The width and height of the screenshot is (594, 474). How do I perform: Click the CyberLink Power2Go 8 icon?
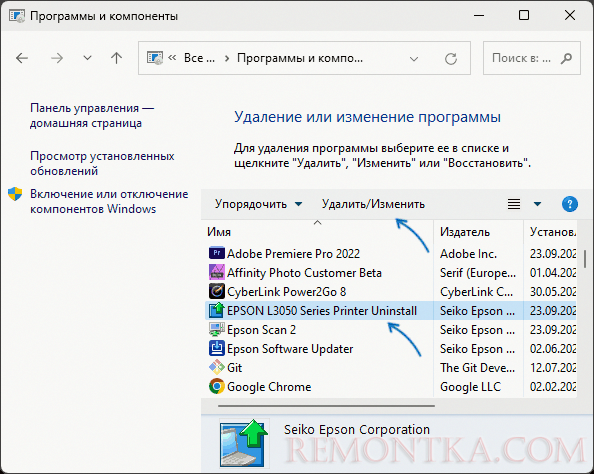coord(217,291)
